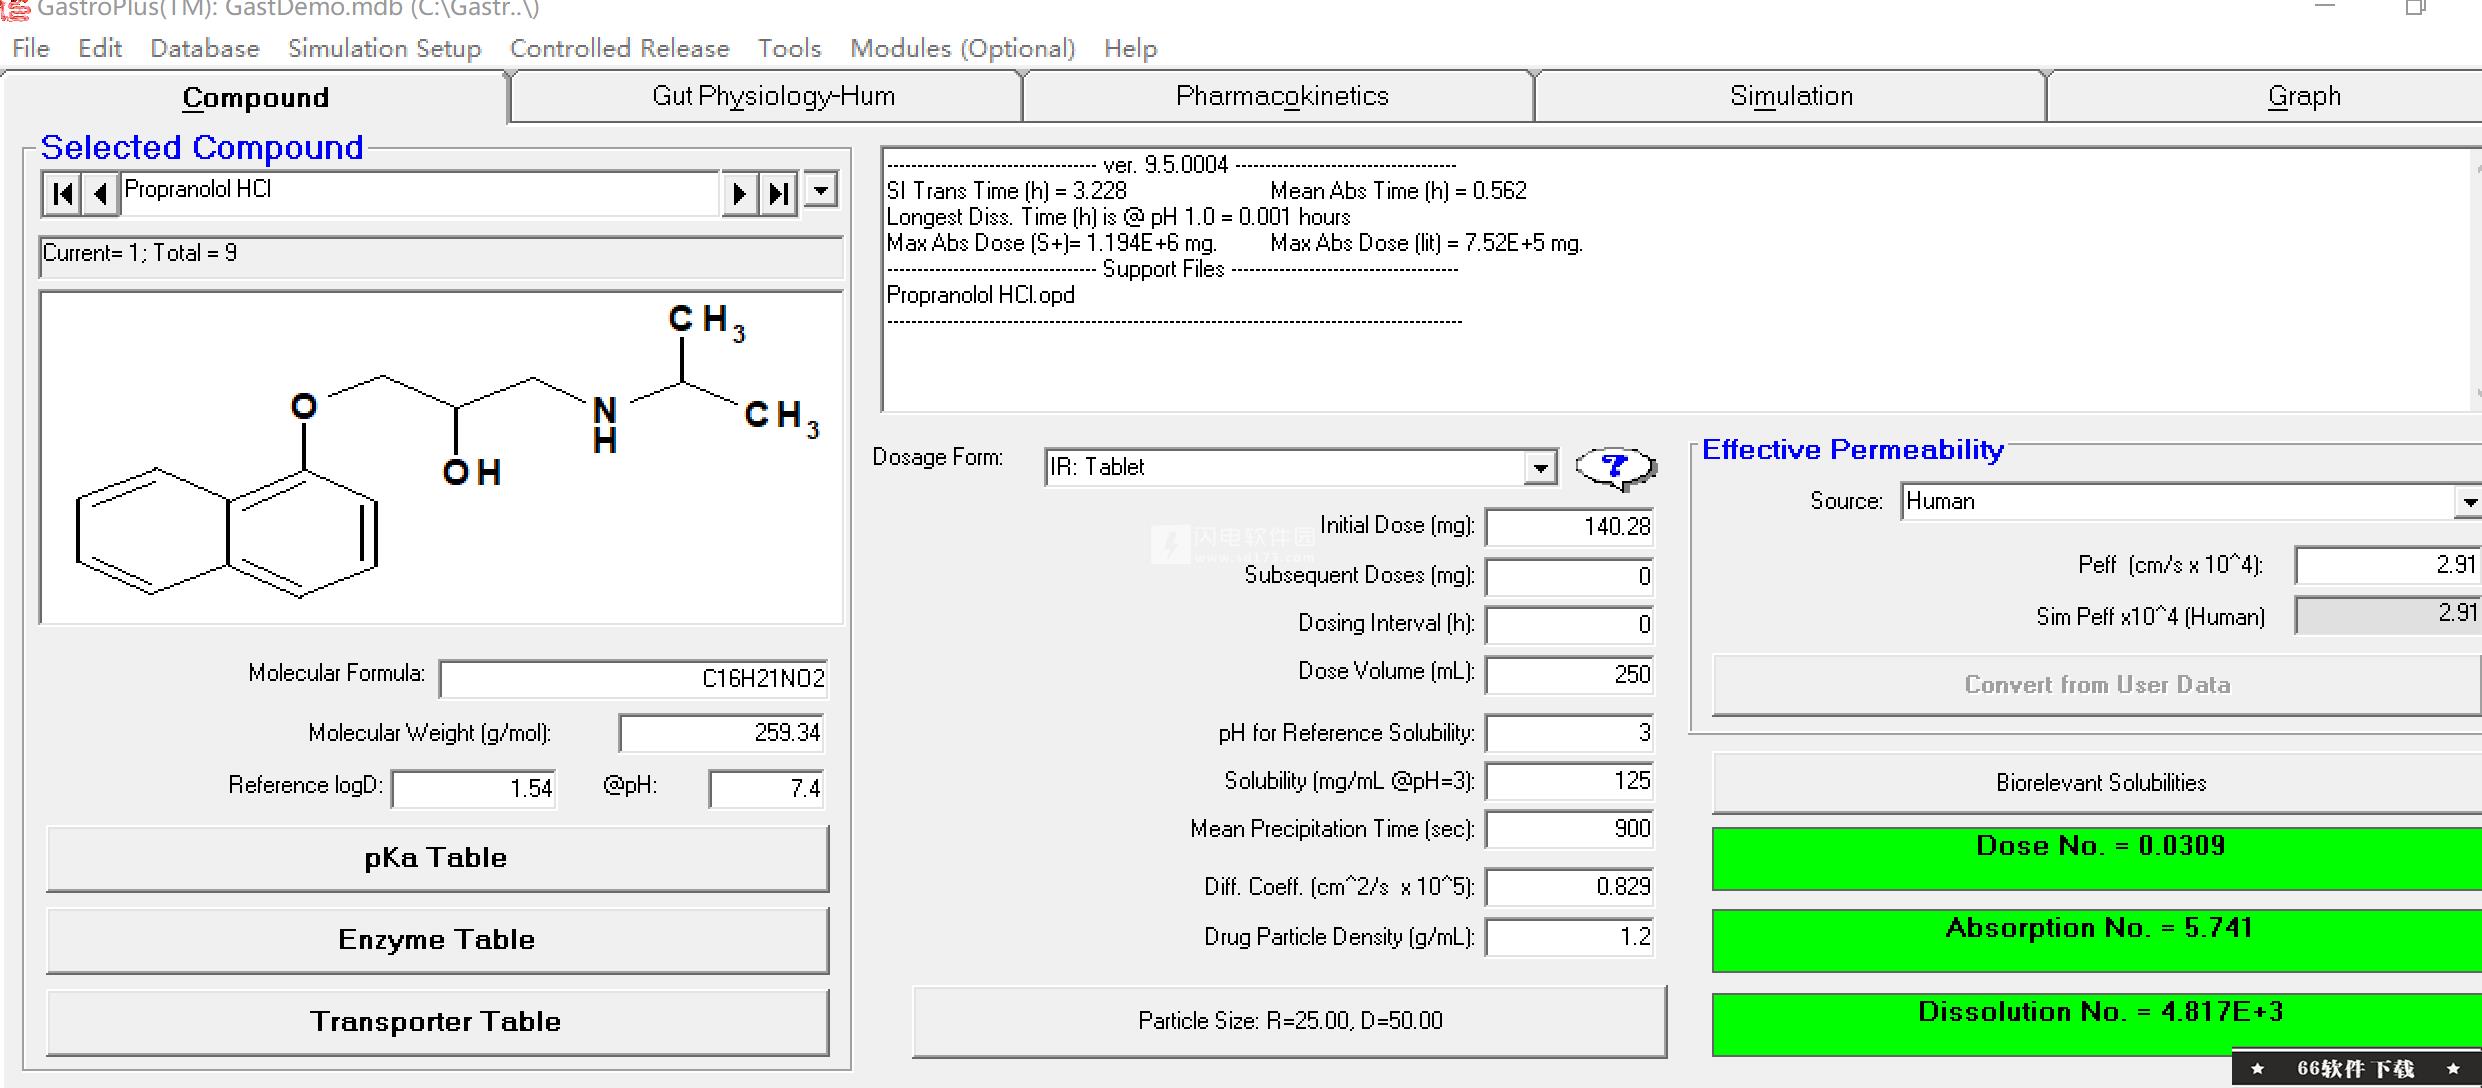Open the File menu

coord(31,48)
